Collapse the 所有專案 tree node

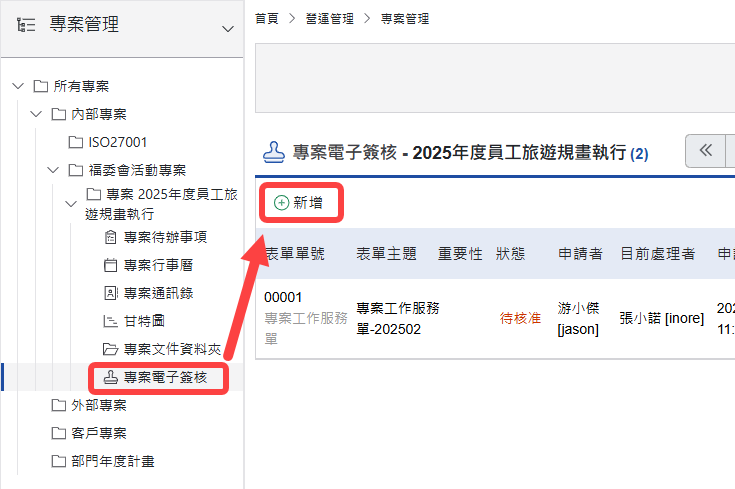[x=17, y=86]
